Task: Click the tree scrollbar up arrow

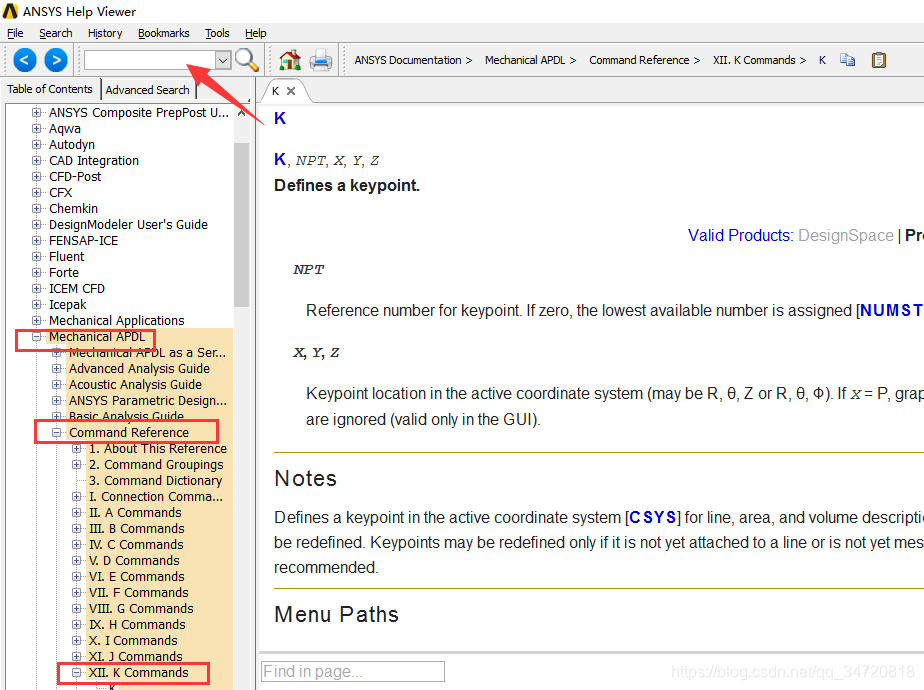Action: pos(241,113)
